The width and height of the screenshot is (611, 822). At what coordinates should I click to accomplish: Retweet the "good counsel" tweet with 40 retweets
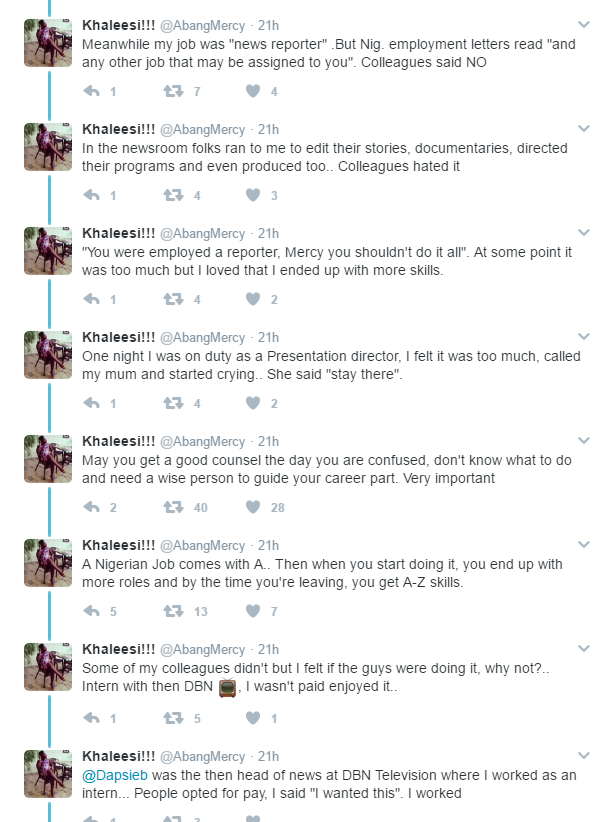click(x=172, y=507)
